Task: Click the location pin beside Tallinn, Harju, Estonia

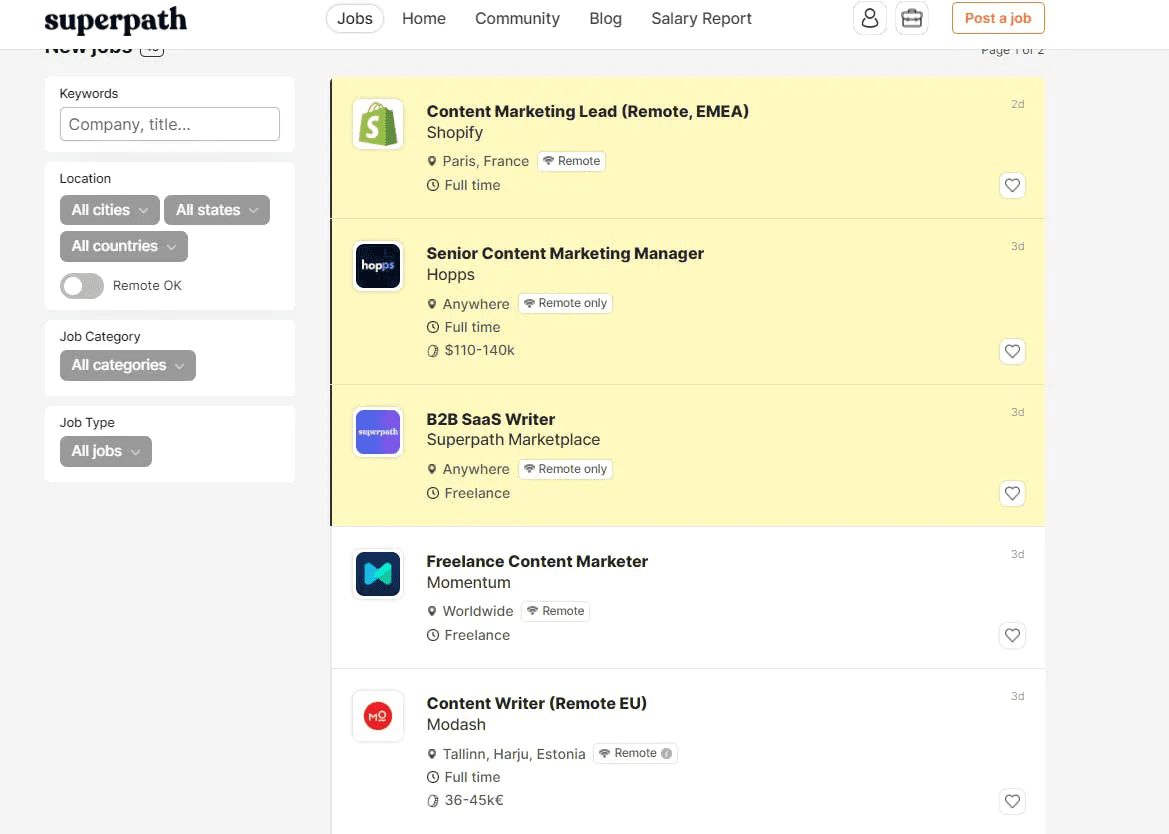Action: pos(432,754)
